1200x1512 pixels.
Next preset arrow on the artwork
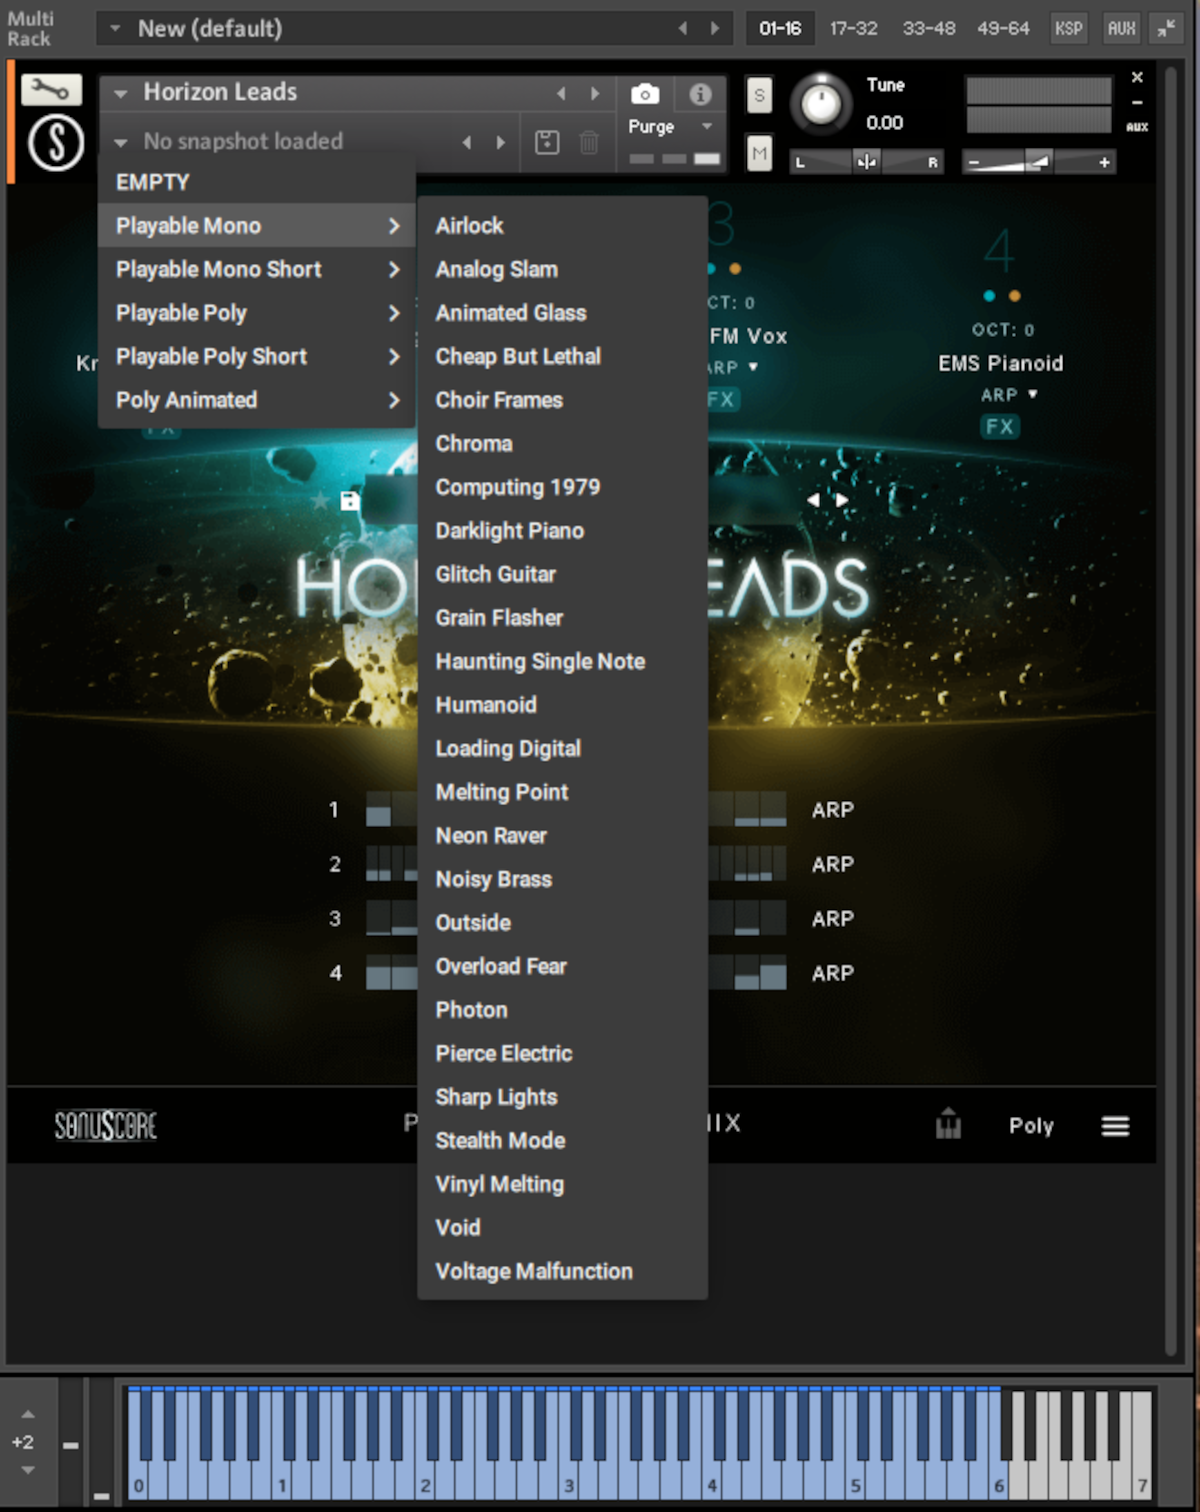pos(842,499)
